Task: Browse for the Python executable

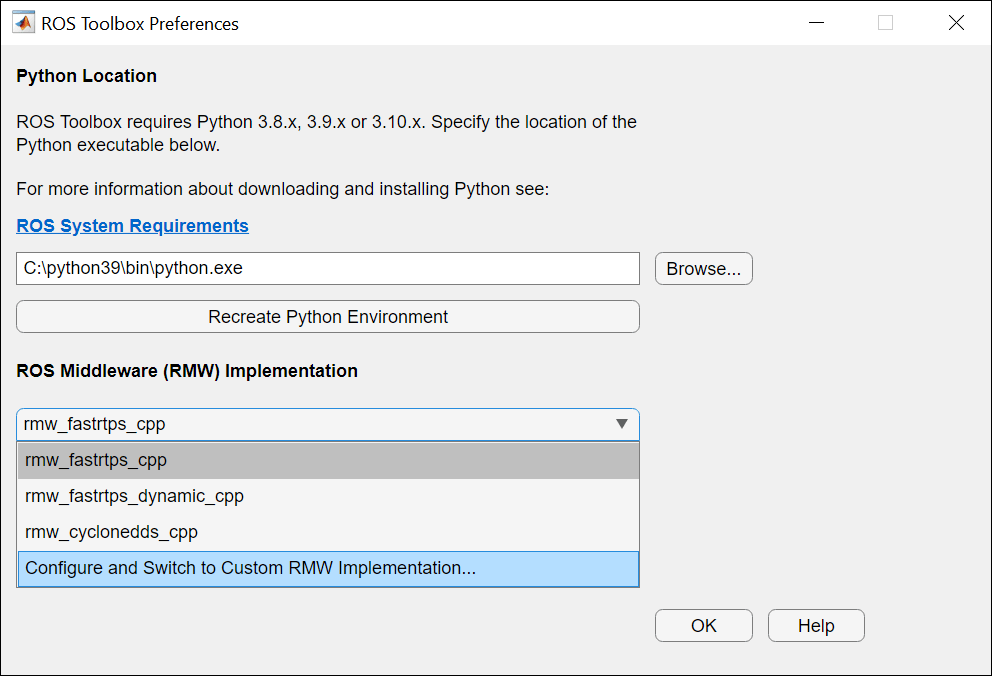Action: coord(704,269)
